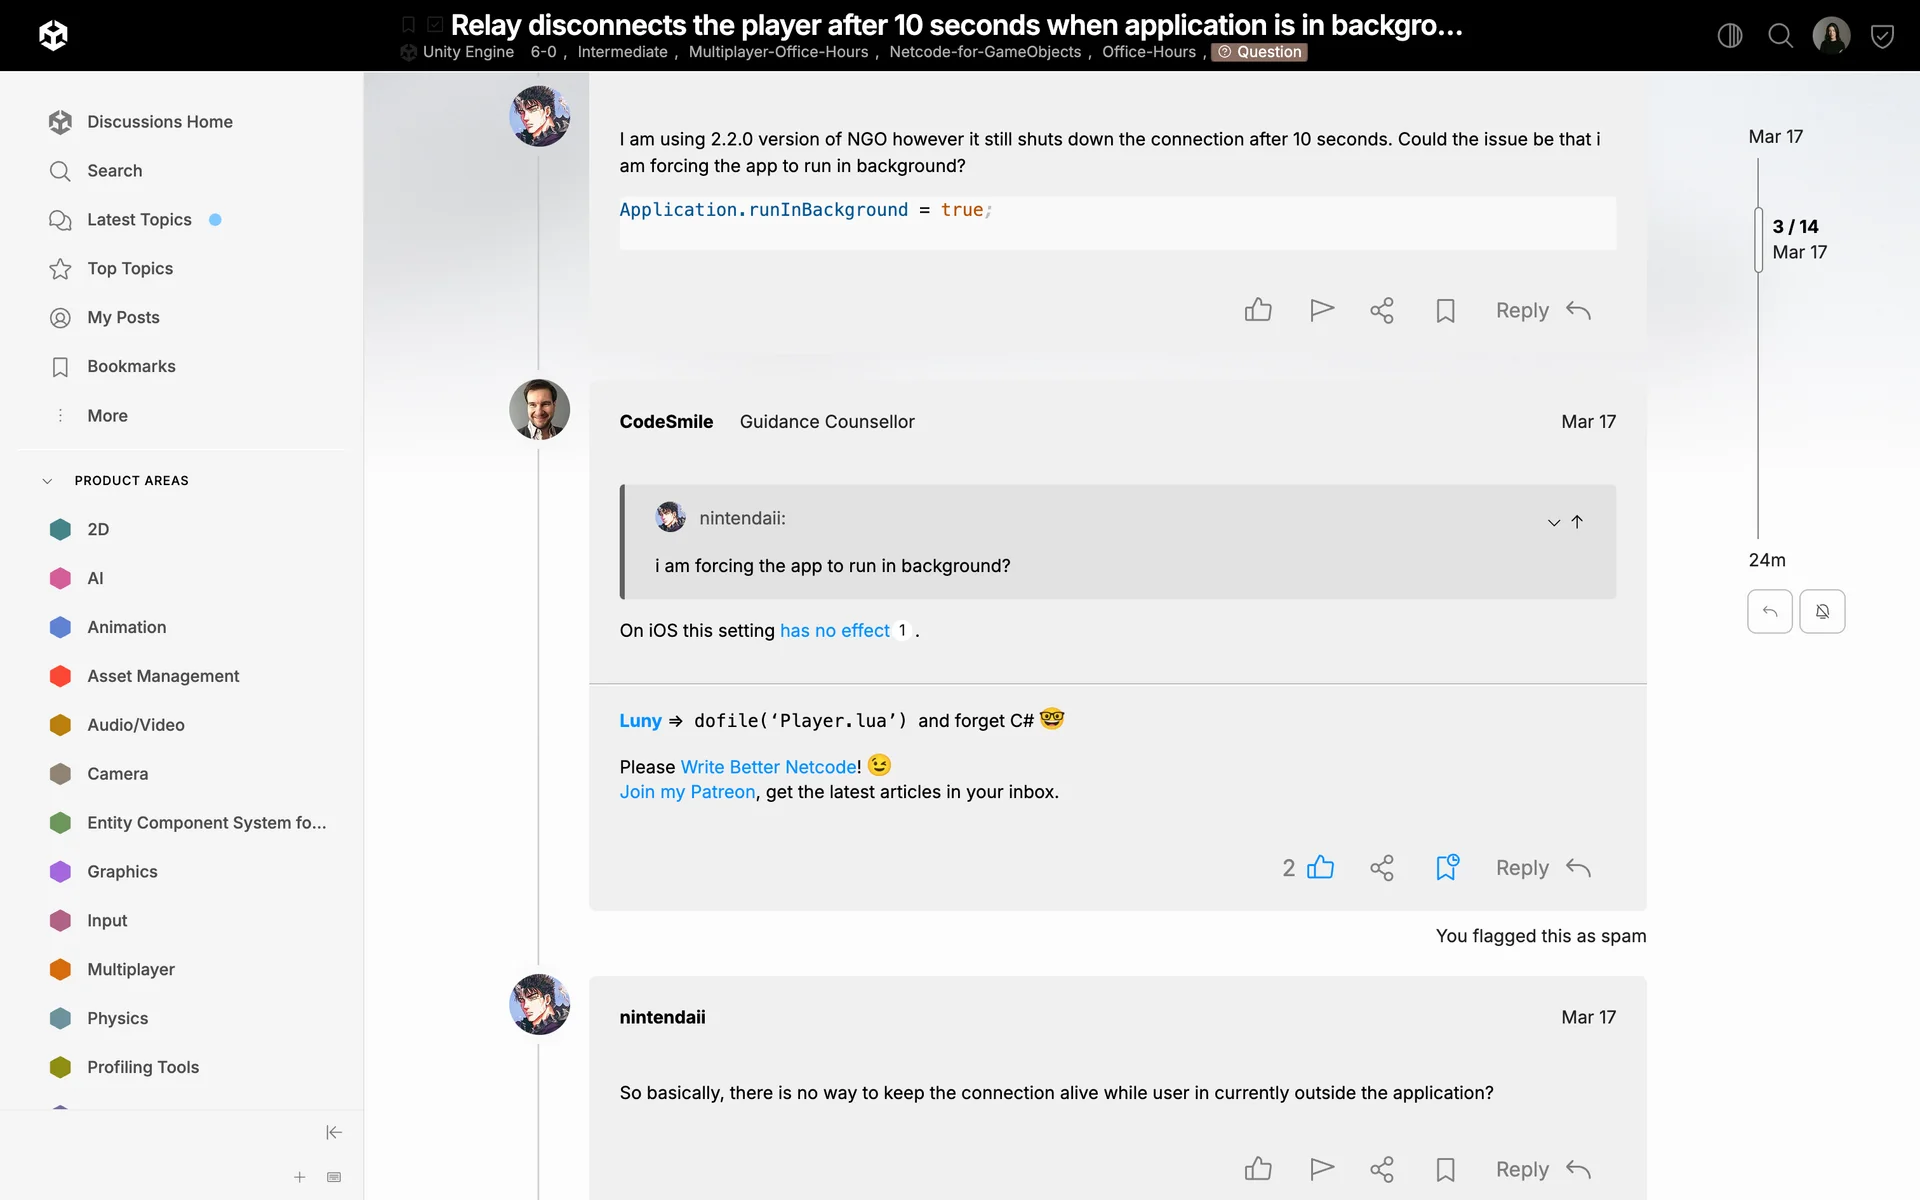Toggle like on CodeSmile's post
The image size is (1920, 1200).
click(1320, 868)
